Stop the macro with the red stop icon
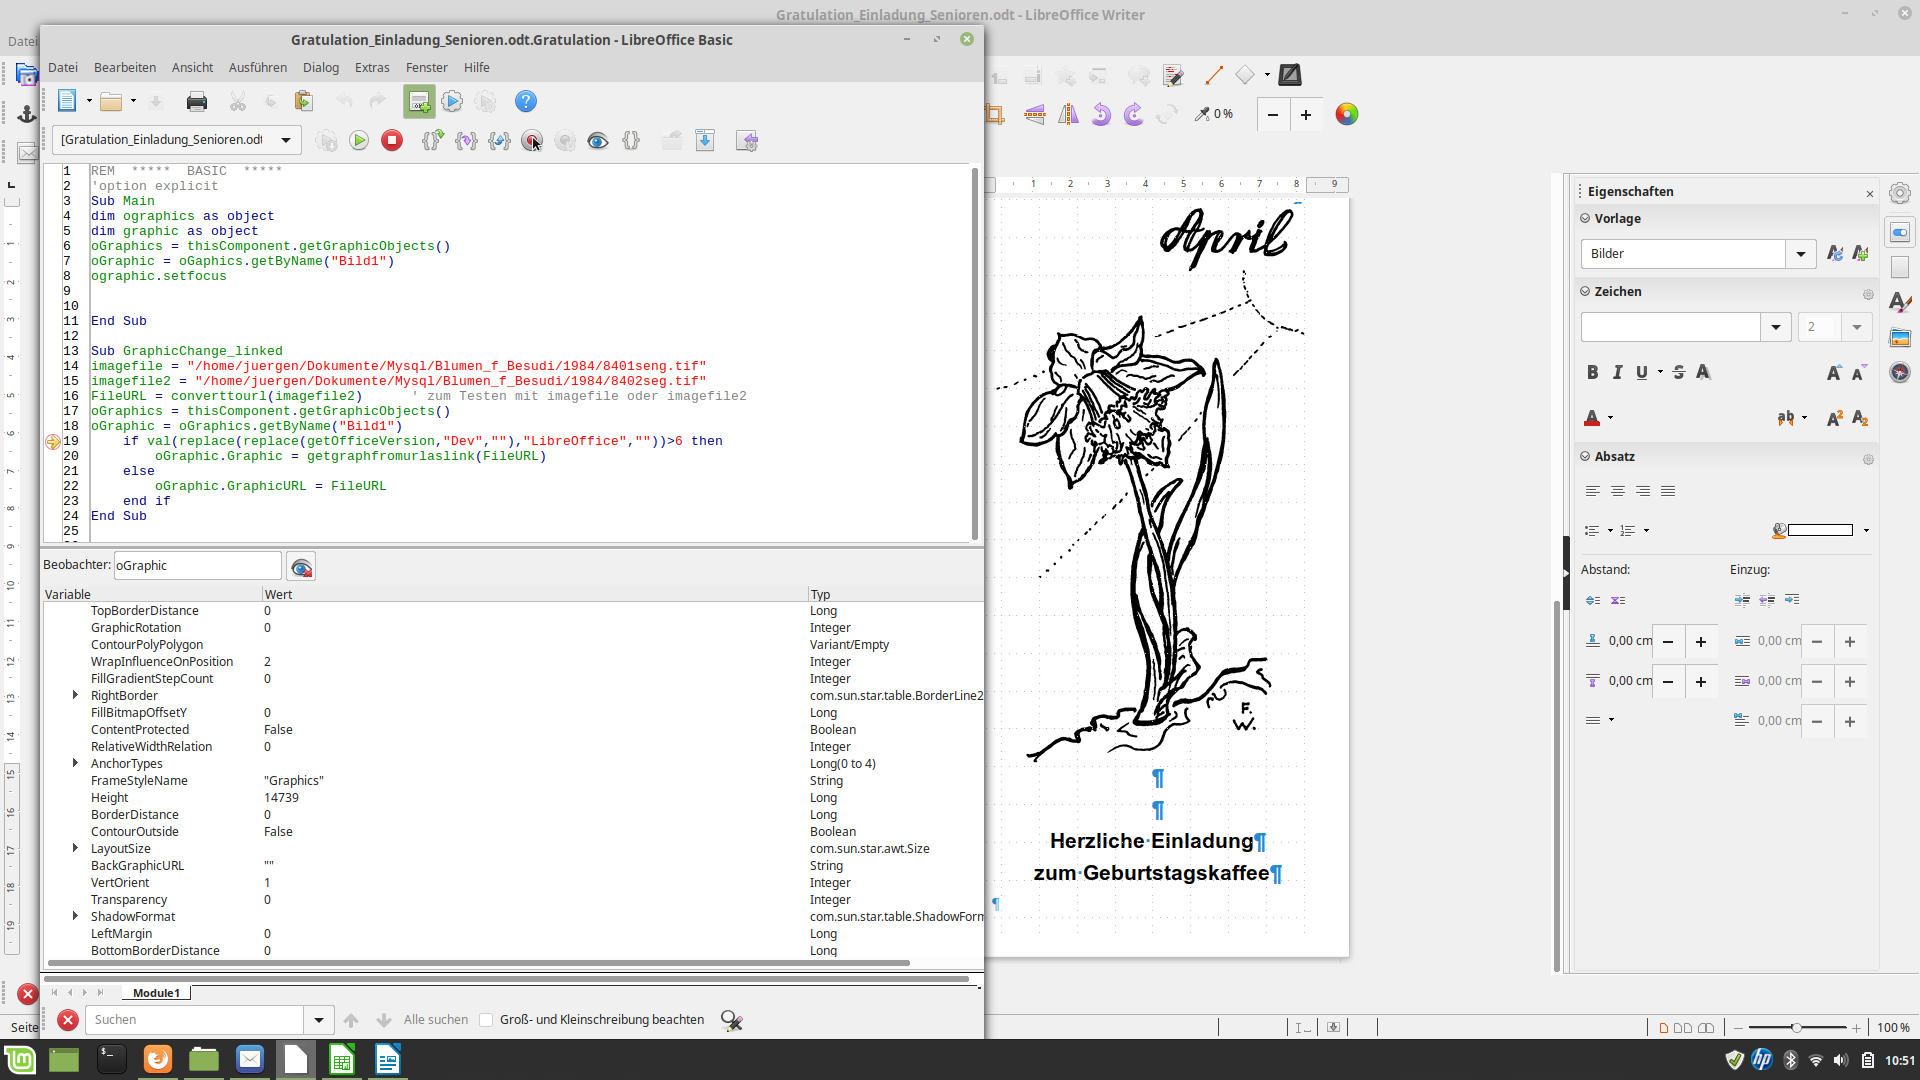The height and width of the screenshot is (1080, 1920). click(x=392, y=141)
